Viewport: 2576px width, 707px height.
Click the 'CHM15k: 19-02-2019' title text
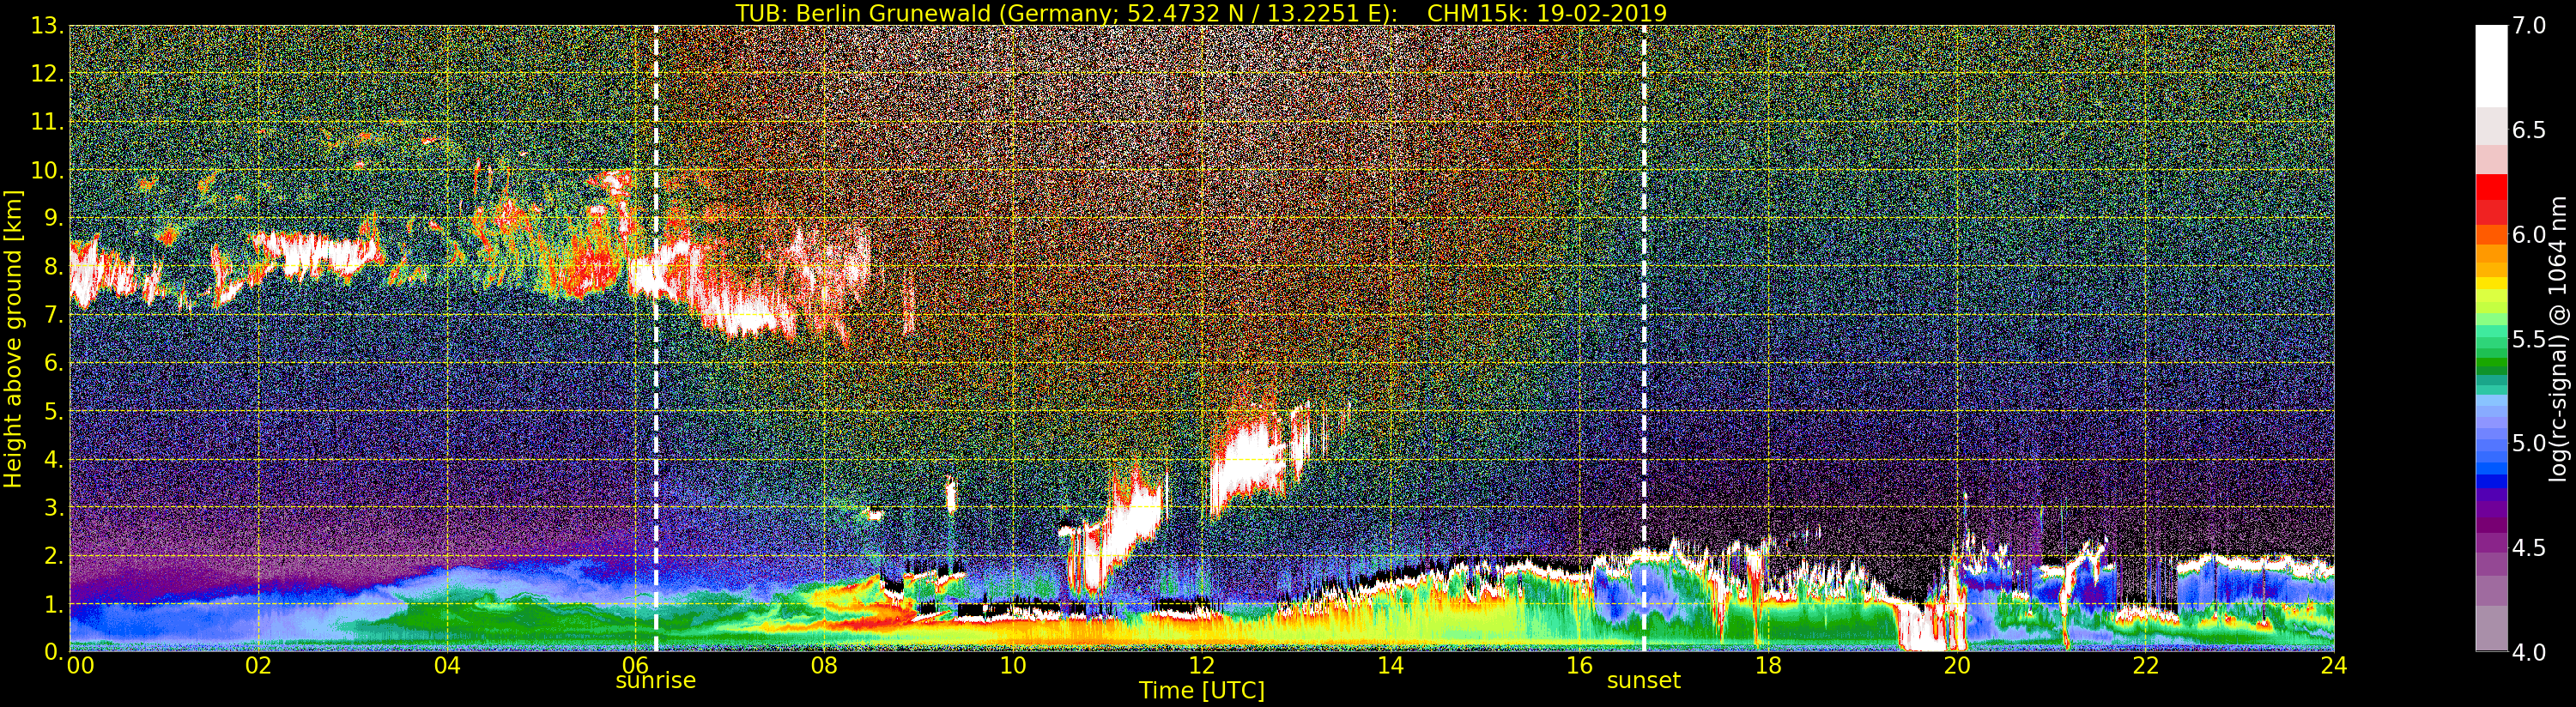click(x=1547, y=13)
